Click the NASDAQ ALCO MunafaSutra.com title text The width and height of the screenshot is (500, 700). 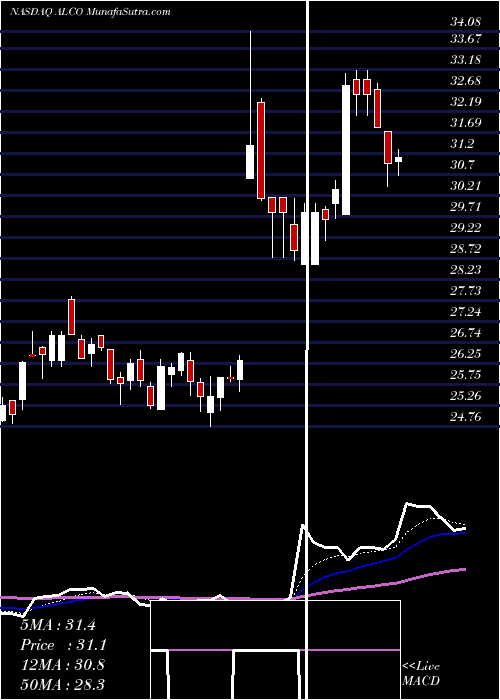click(90, 12)
